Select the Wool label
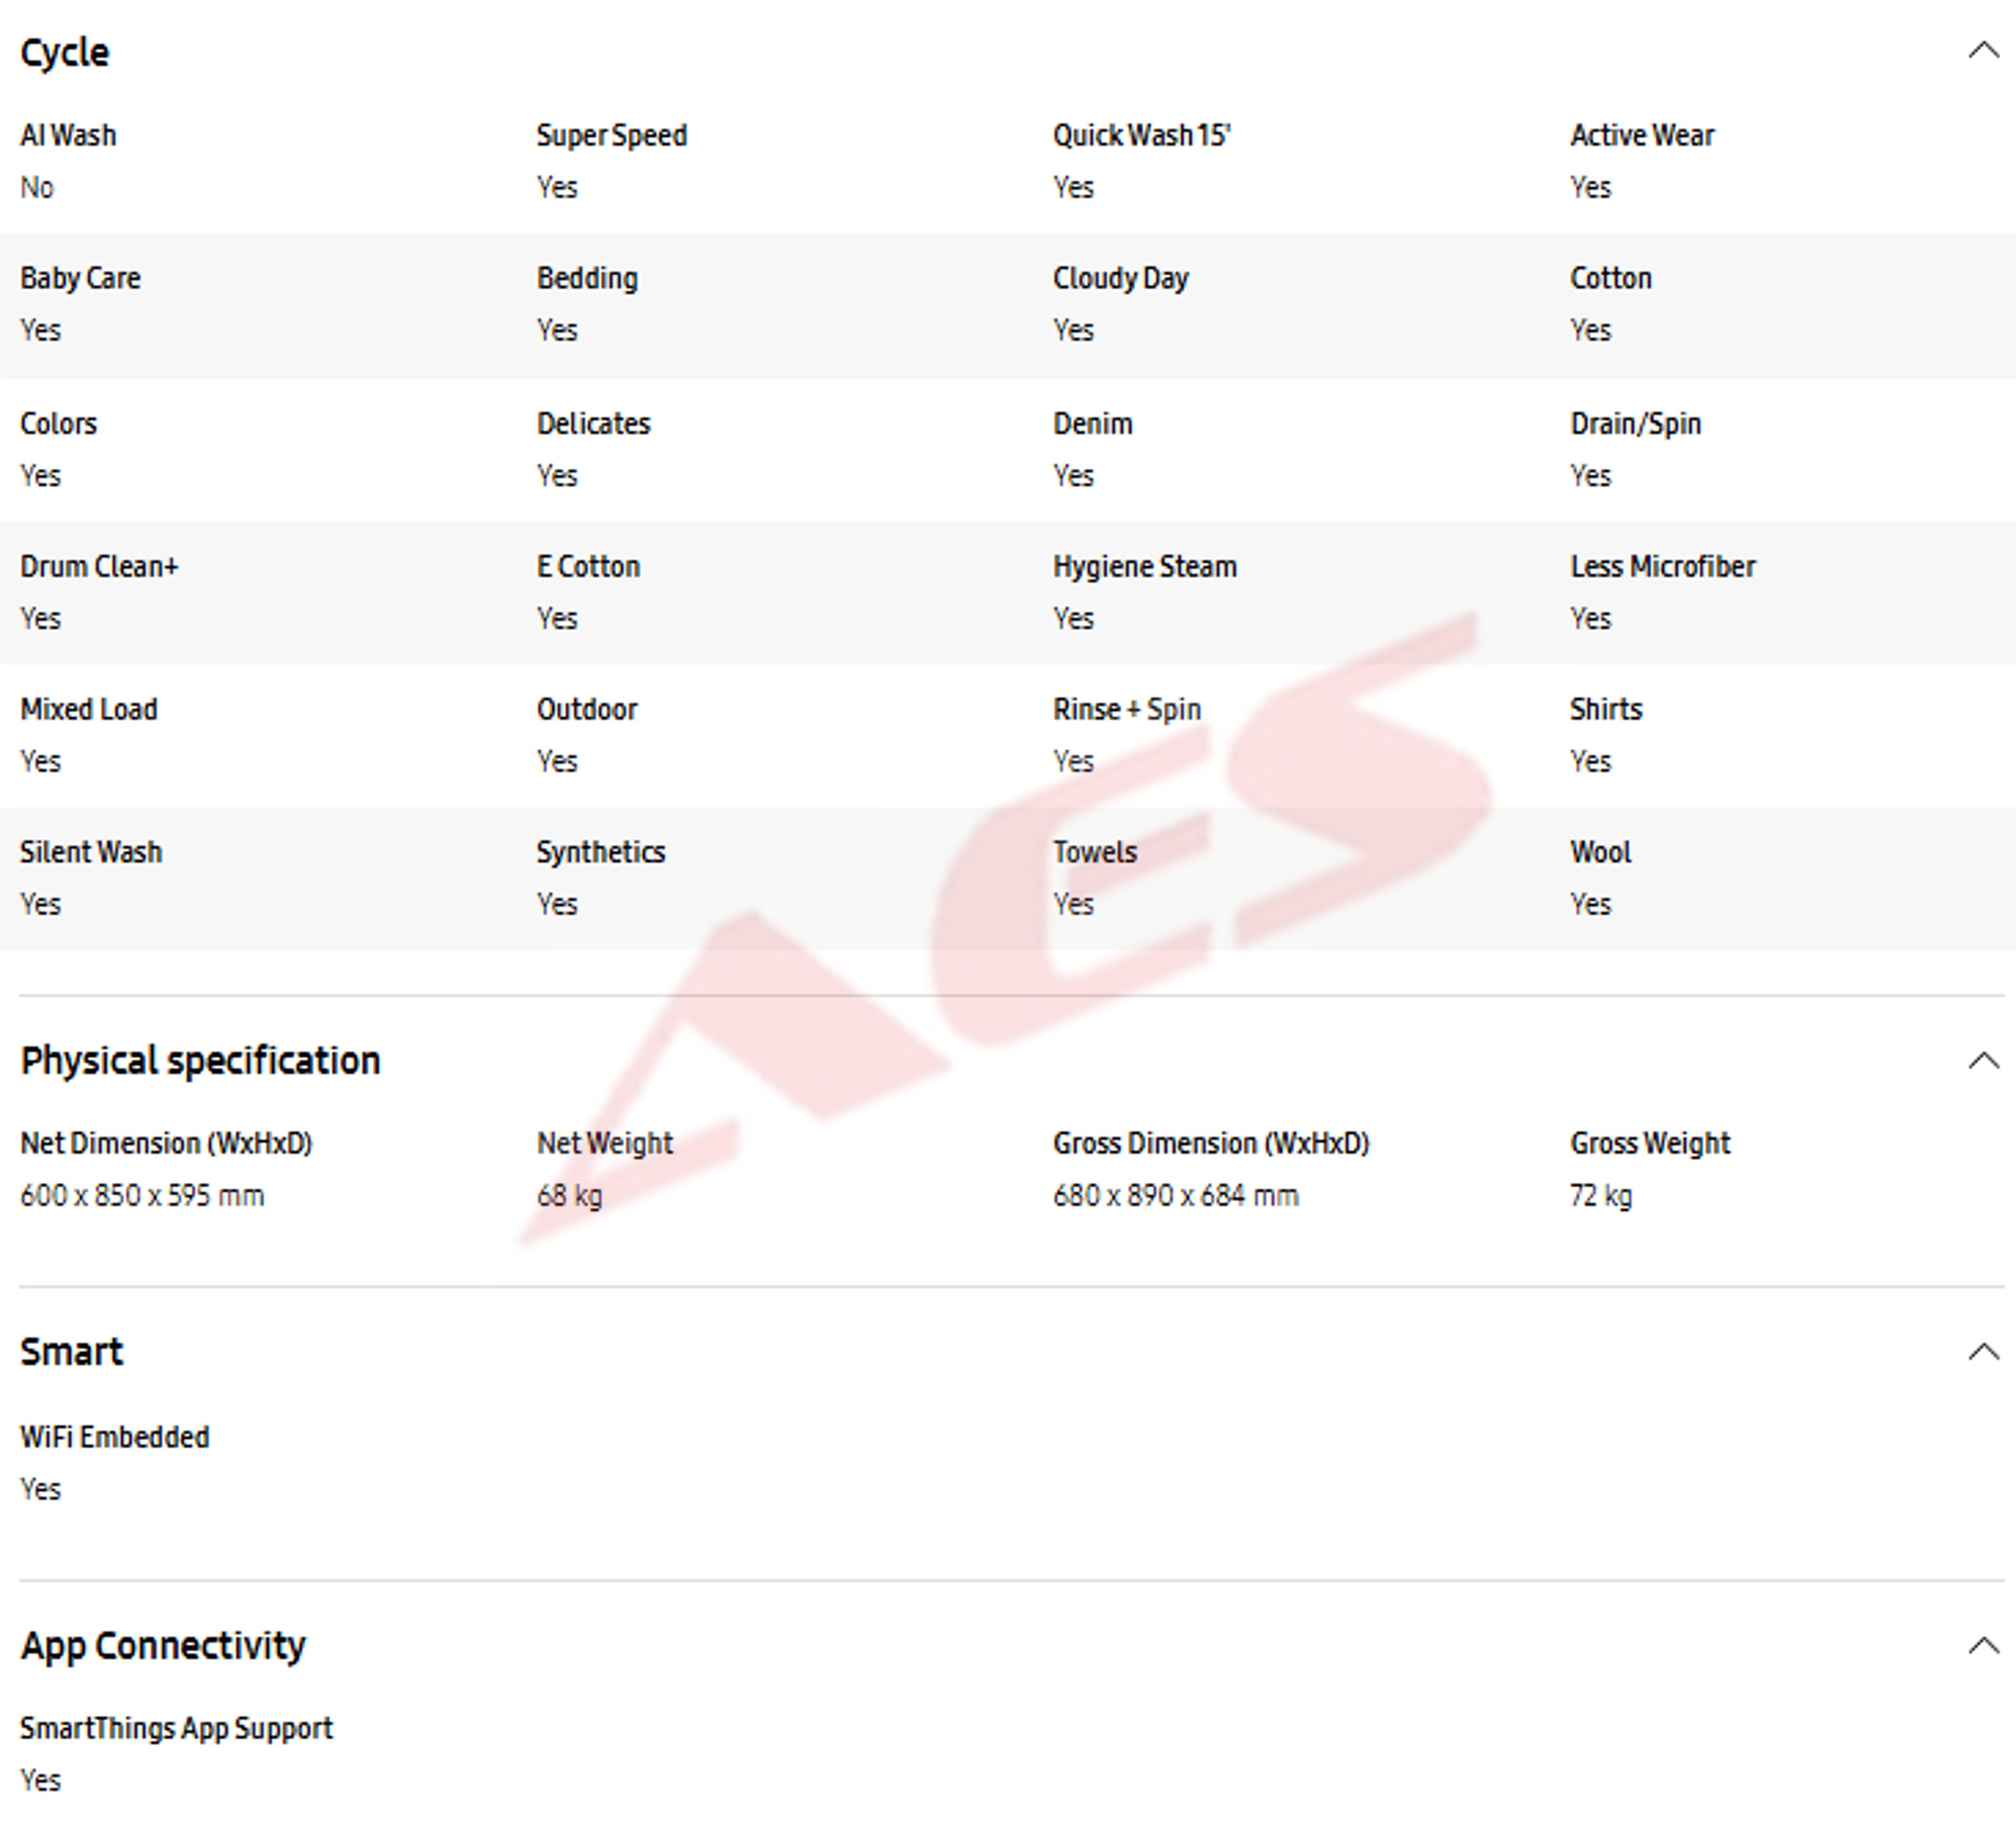The width and height of the screenshot is (2016, 1832). click(x=1600, y=853)
